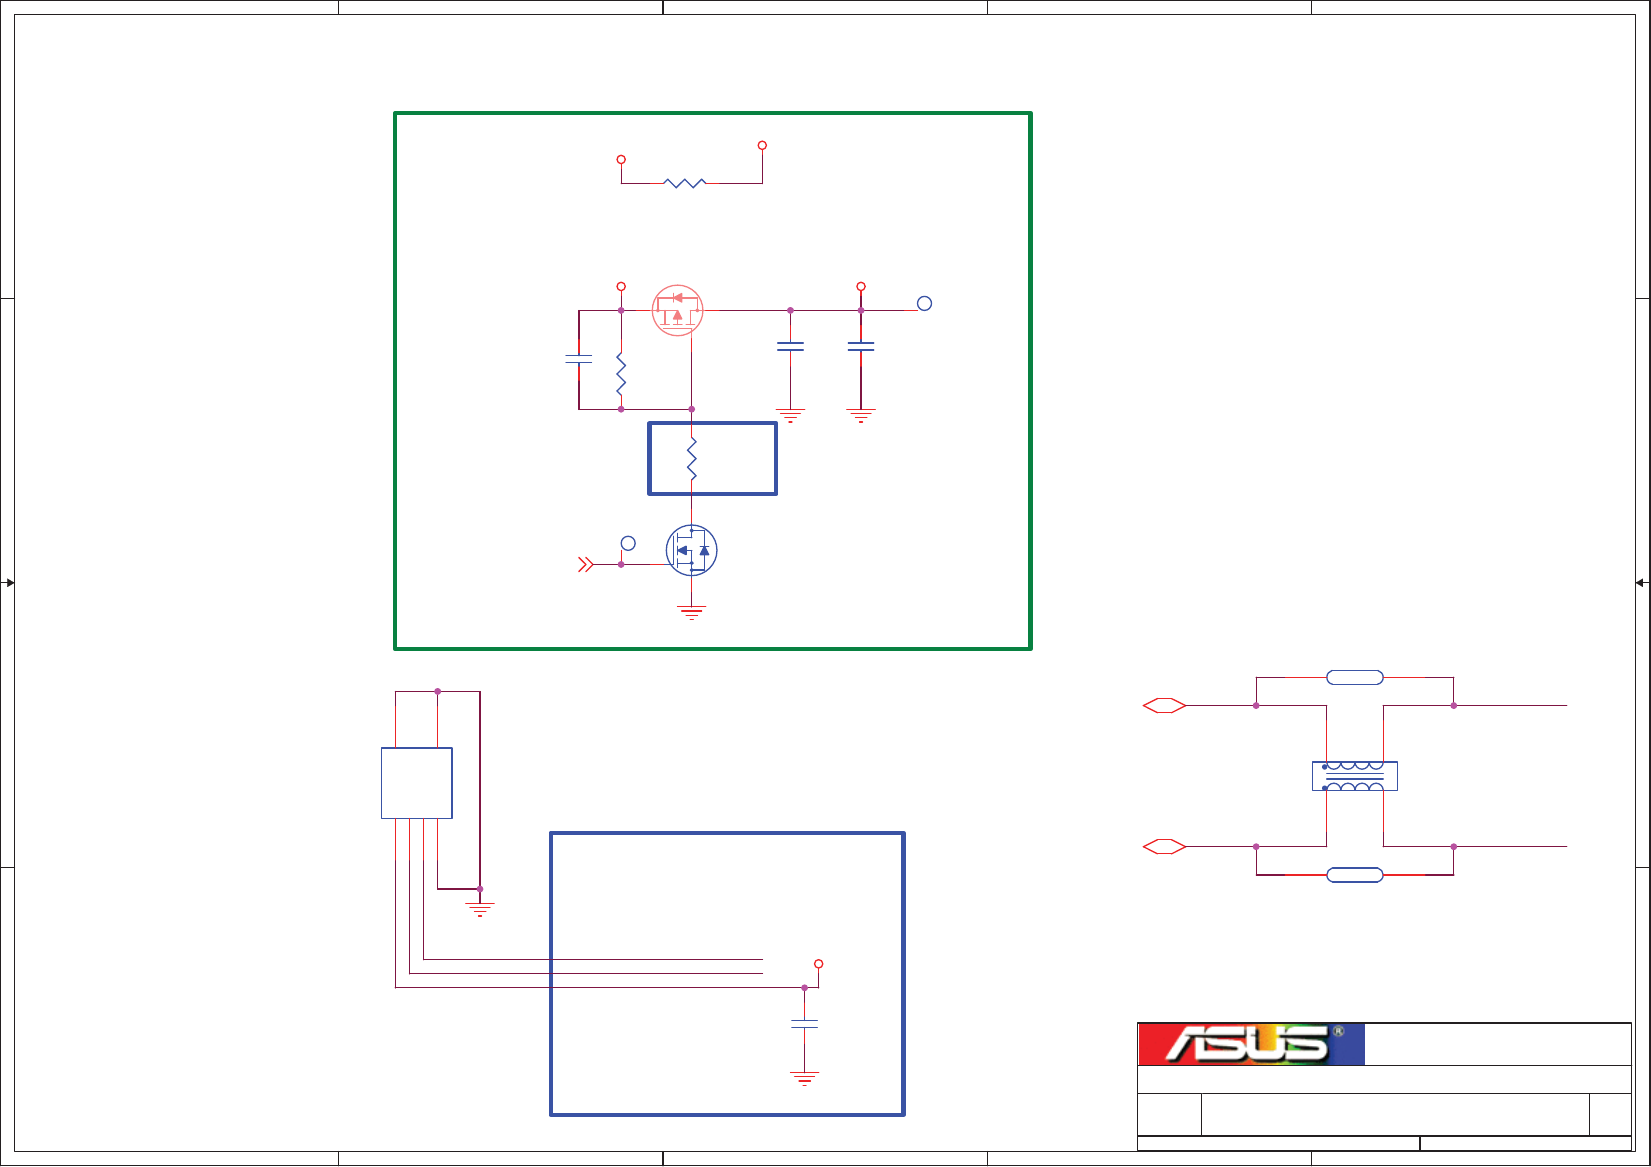Viewport: 1651px width, 1167px height.
Task: Click the upper red hexagonal port left of the choke
Action: point(1164,705)
